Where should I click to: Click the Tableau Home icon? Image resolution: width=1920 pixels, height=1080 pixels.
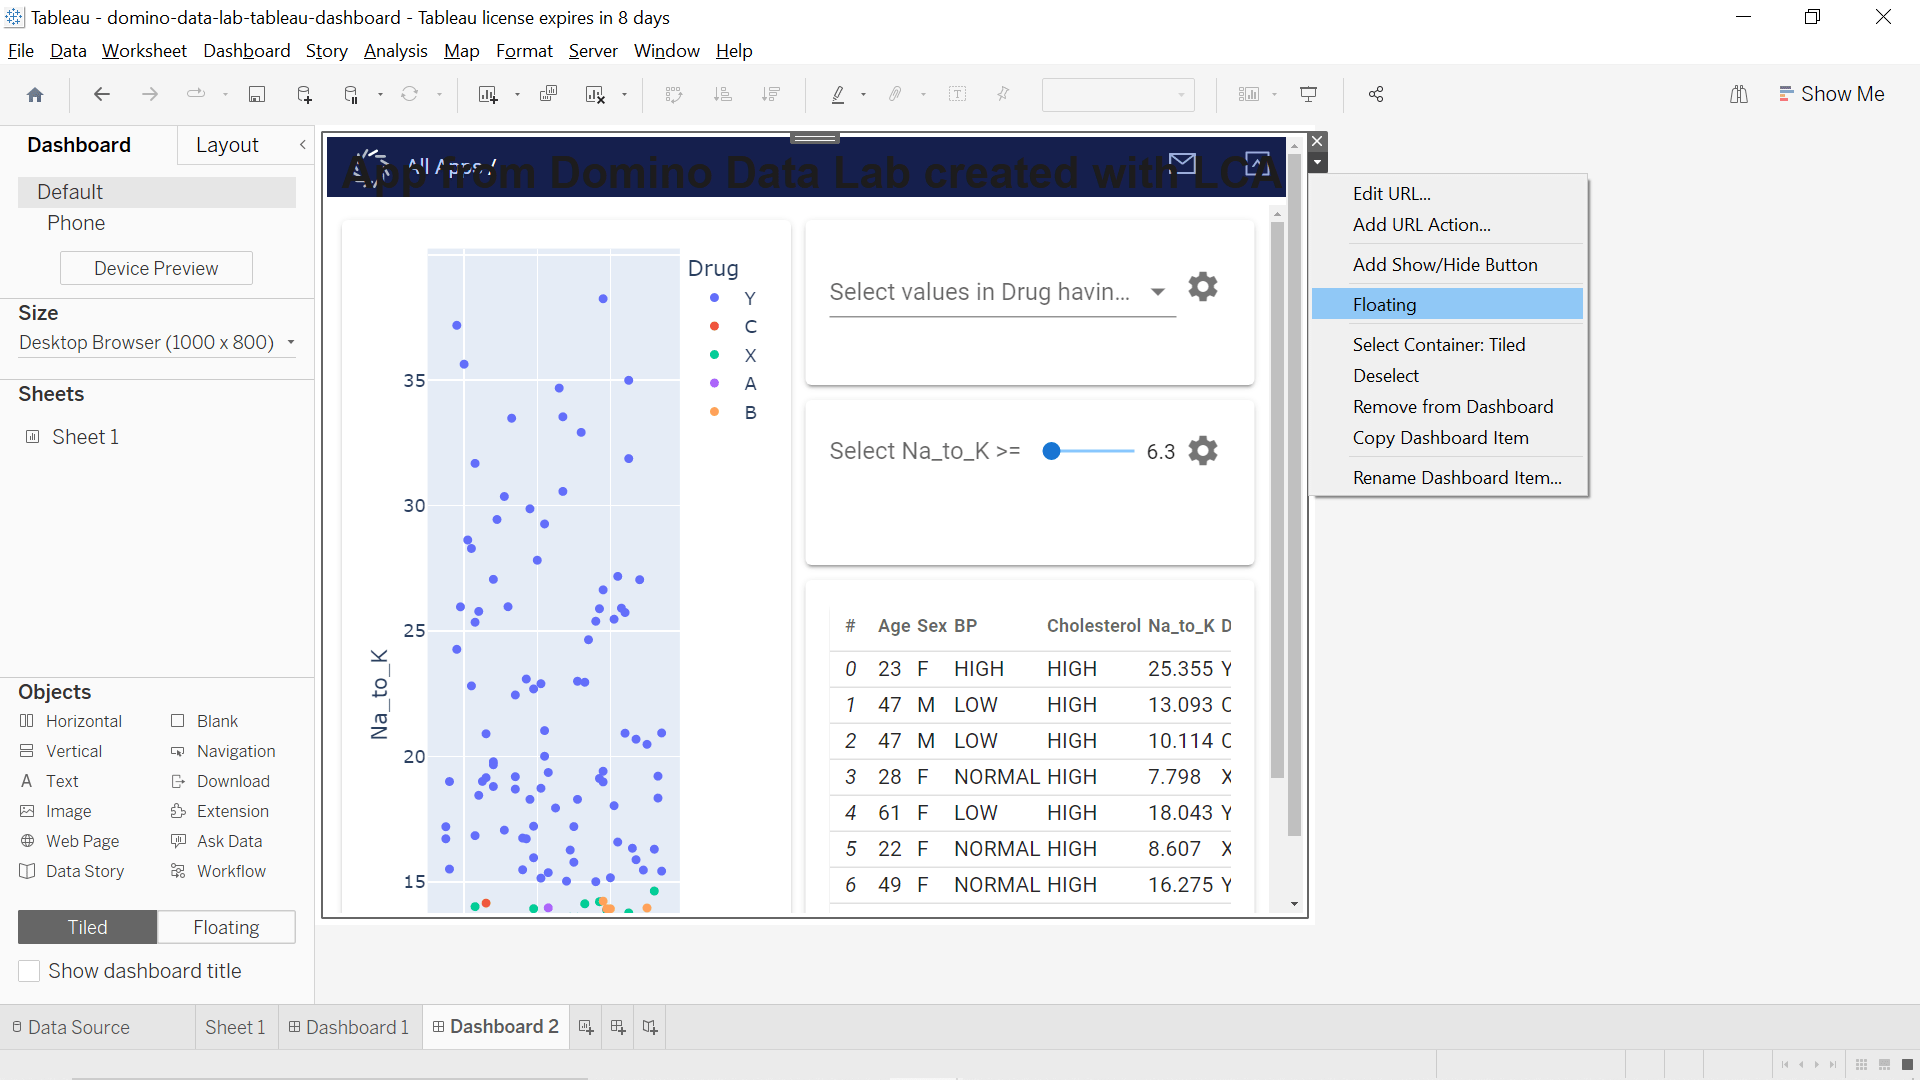35,94
